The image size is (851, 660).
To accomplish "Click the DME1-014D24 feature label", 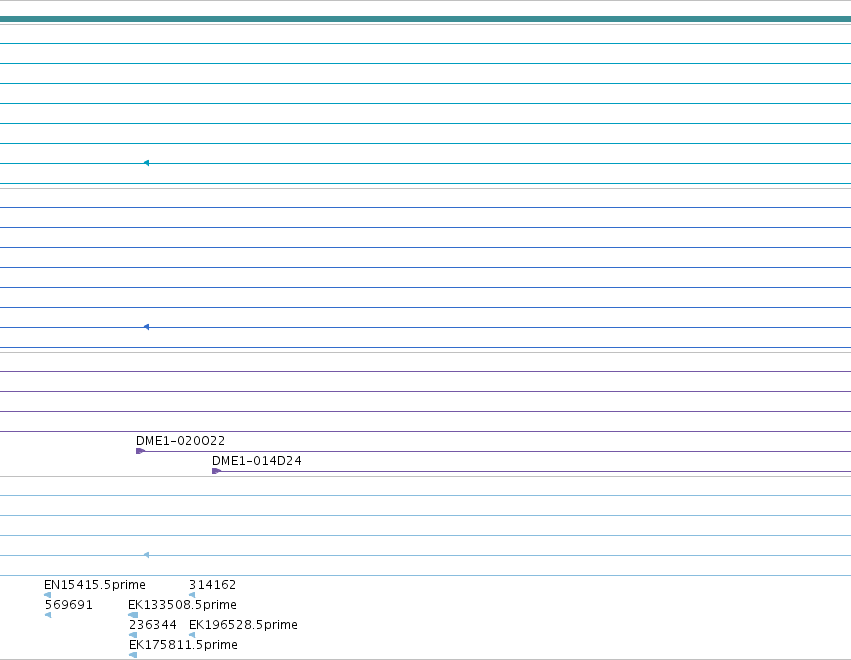I will (257, 461).
